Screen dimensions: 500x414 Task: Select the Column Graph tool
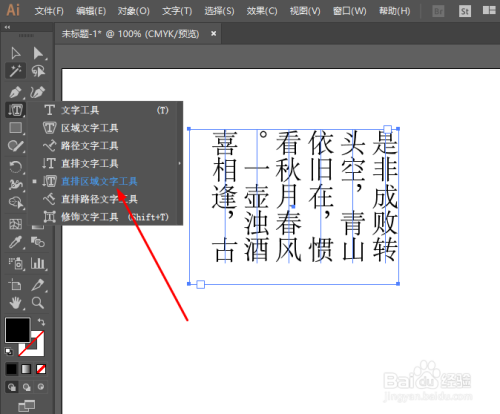[38, 263]
